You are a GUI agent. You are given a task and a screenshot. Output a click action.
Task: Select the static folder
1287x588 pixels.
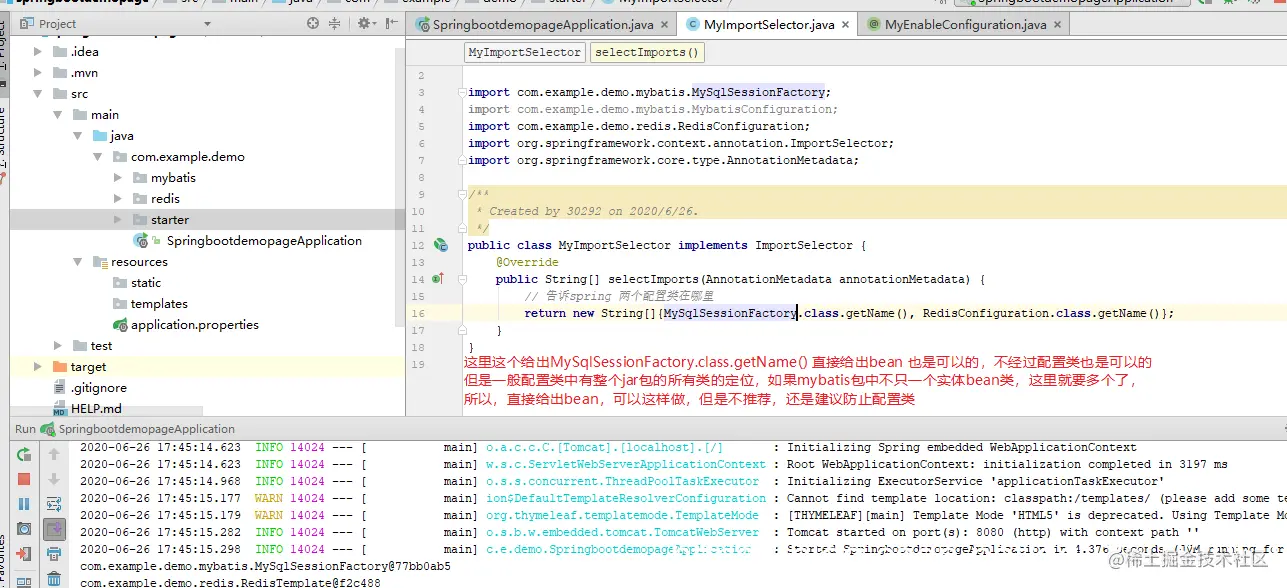click(x=145, y=282)
